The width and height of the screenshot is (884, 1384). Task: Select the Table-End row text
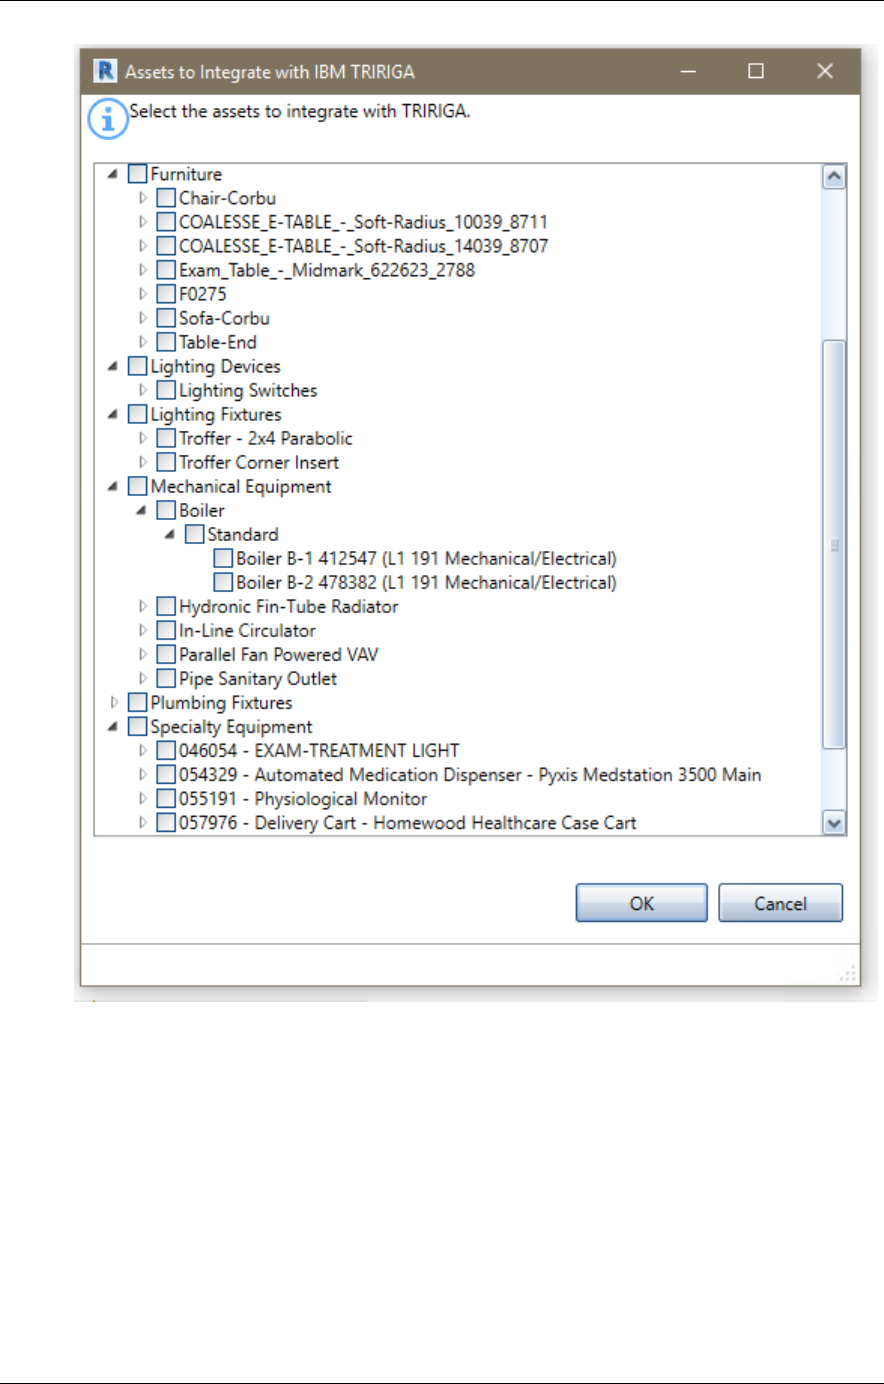218,342
